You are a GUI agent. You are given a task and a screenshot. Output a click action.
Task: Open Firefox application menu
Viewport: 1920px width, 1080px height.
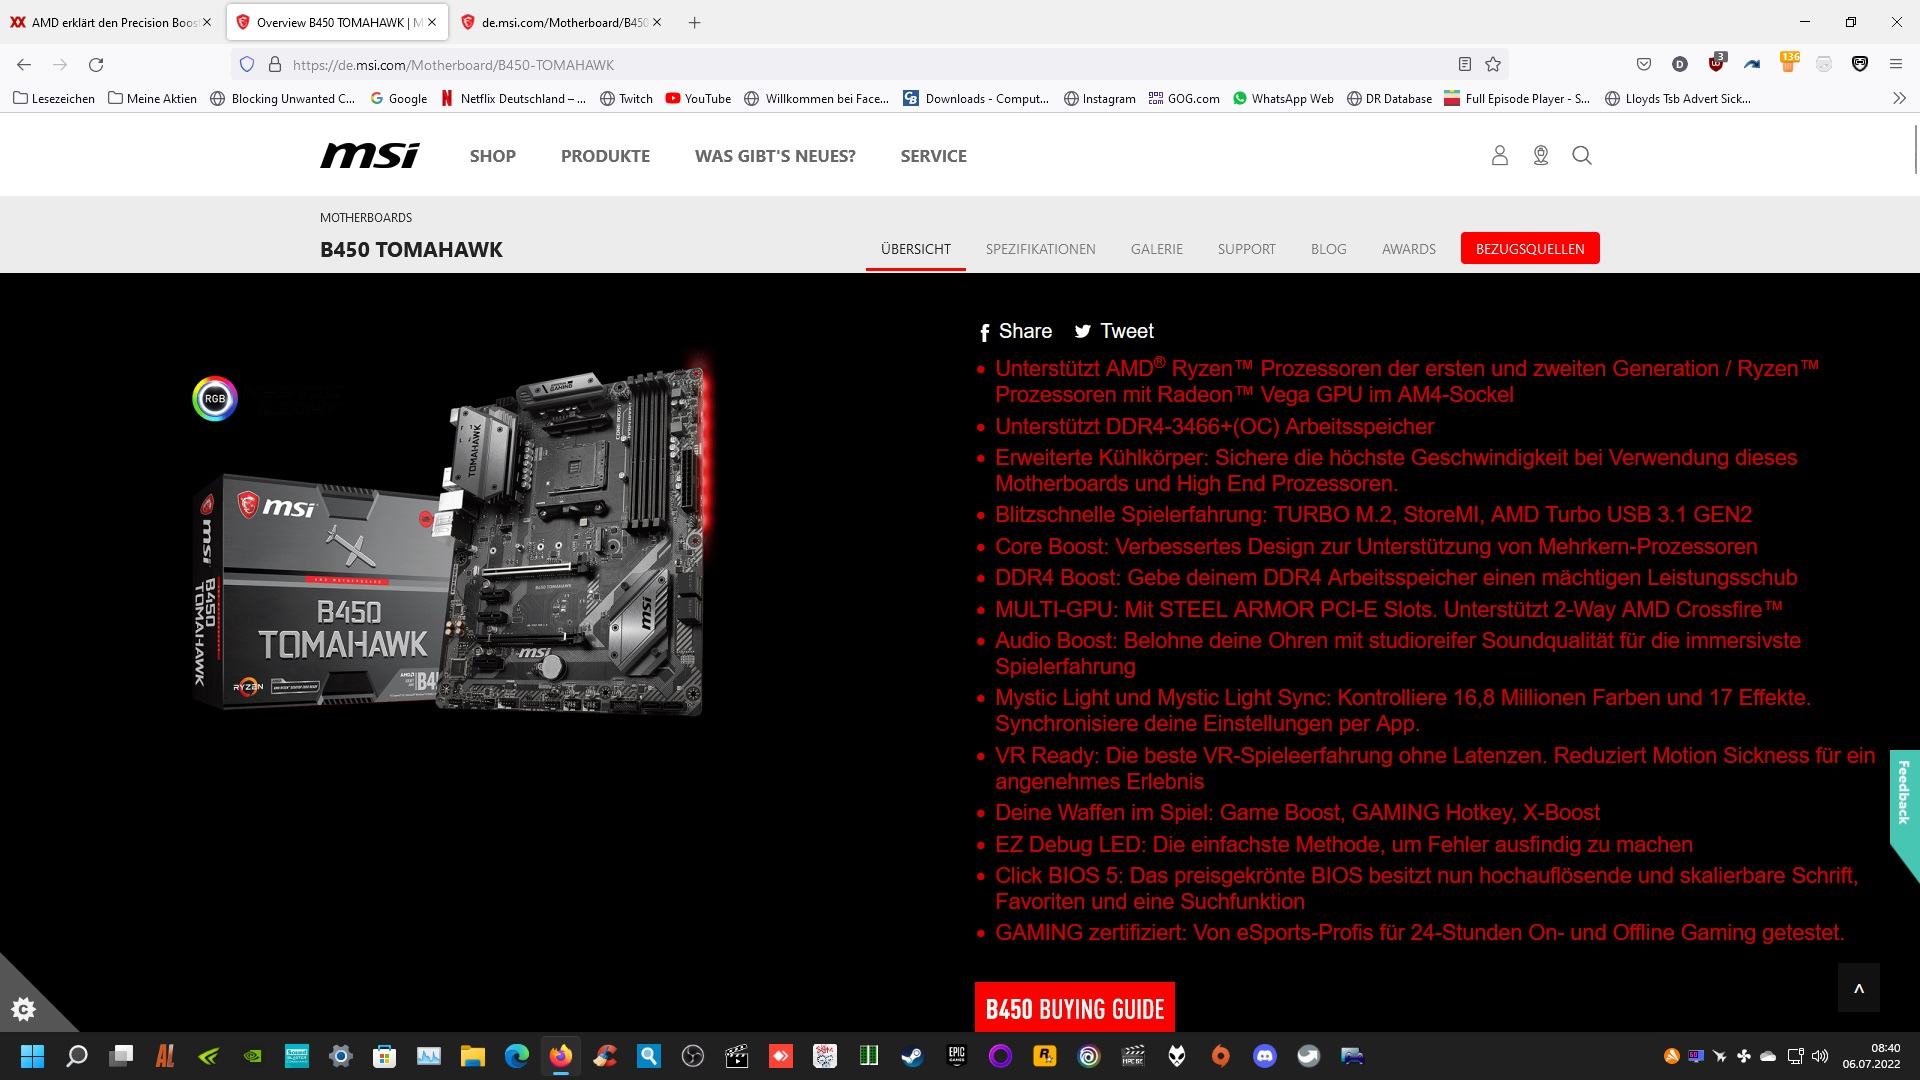coord(1895,64)
